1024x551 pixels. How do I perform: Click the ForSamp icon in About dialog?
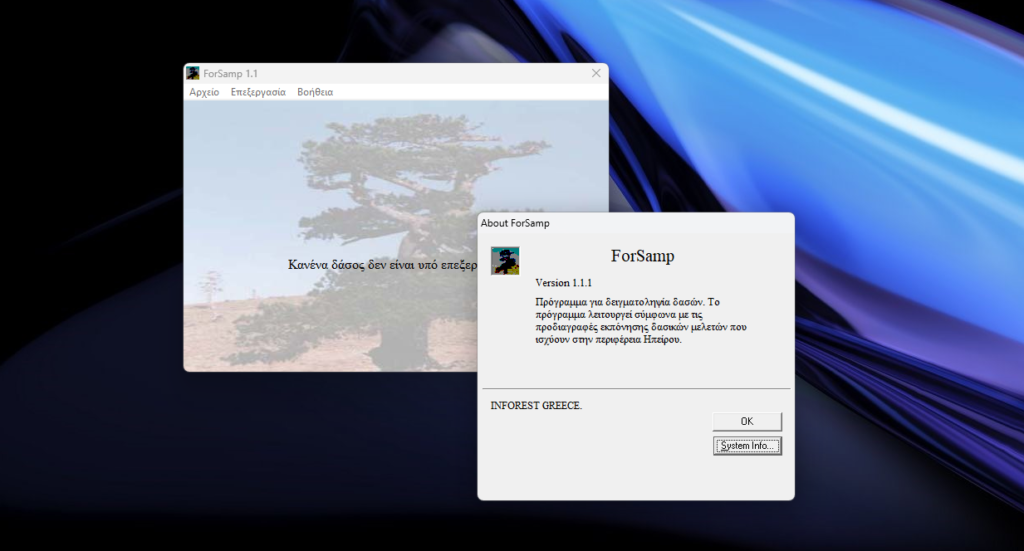point(505,260)
